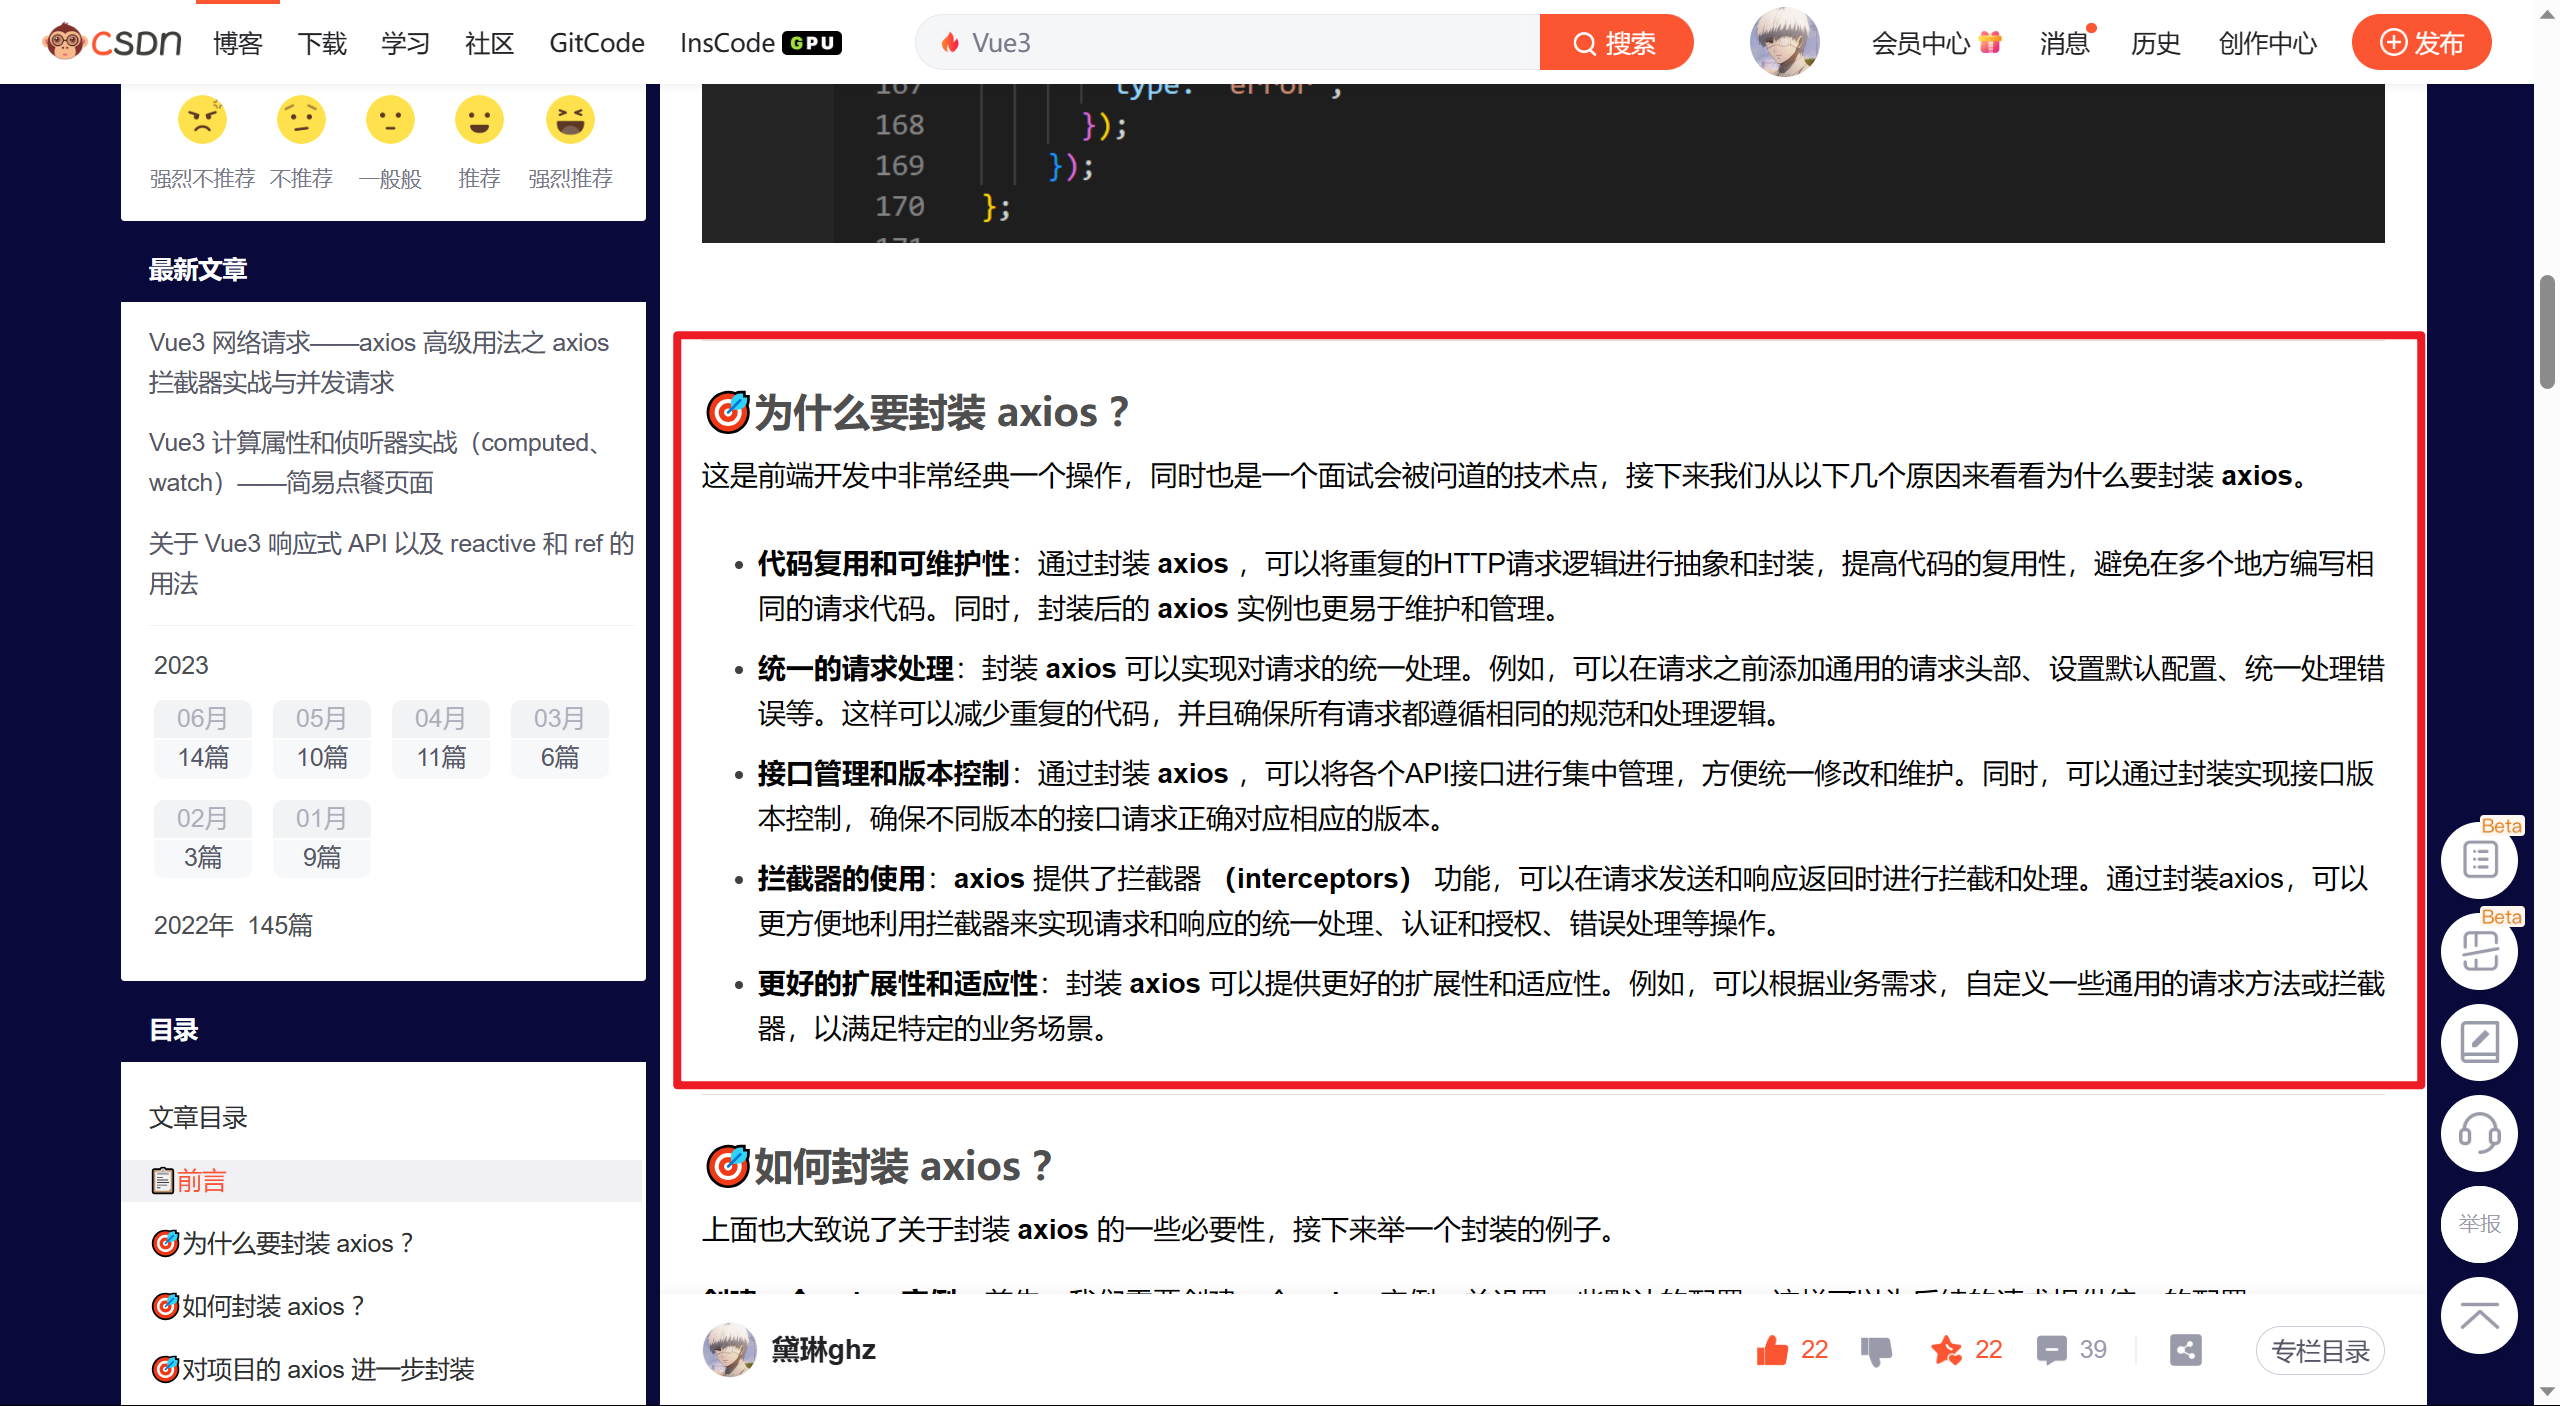Click the page vertical scrollbar thumb

click(x=2547, y=330)
